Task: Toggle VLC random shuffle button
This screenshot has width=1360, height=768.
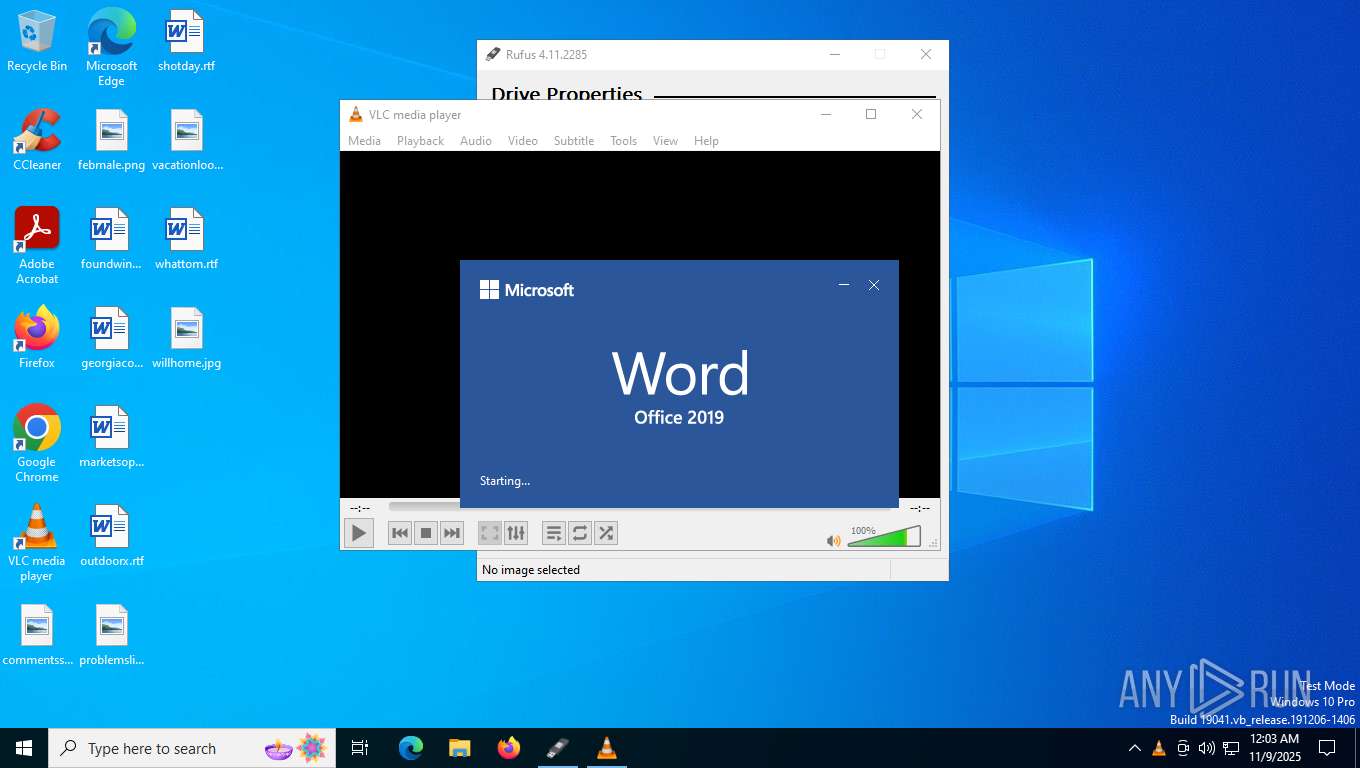Action: click(606, 533)
